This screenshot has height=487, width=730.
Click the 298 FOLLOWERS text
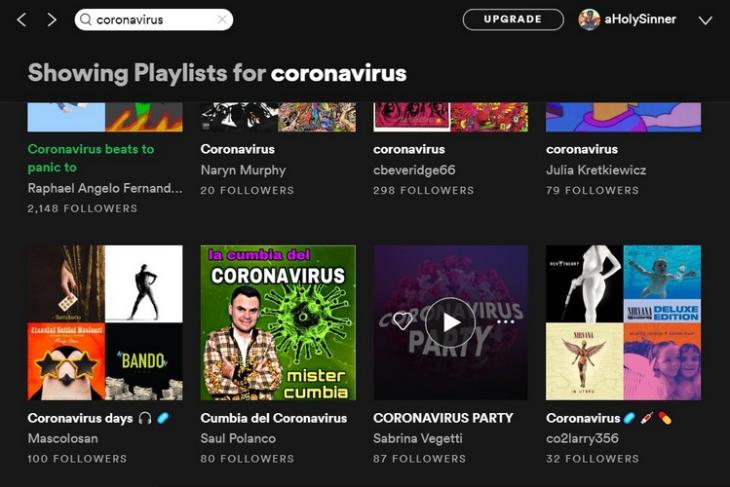tap(423, 190)
